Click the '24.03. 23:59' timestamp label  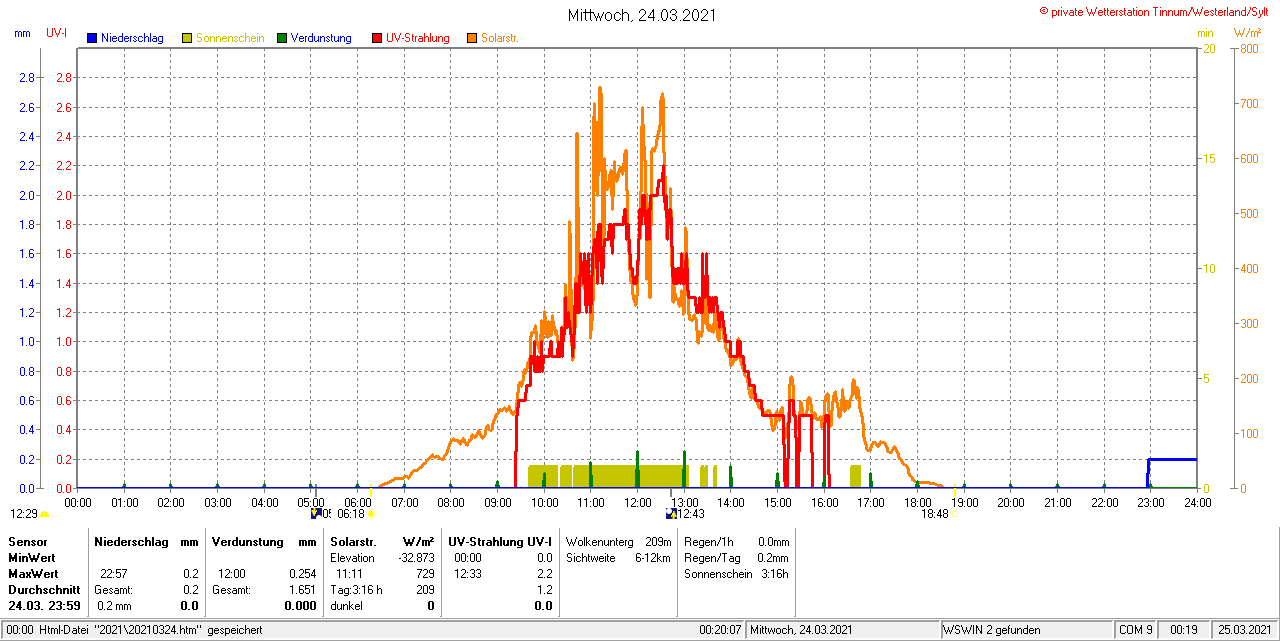(x=43, y=606)
